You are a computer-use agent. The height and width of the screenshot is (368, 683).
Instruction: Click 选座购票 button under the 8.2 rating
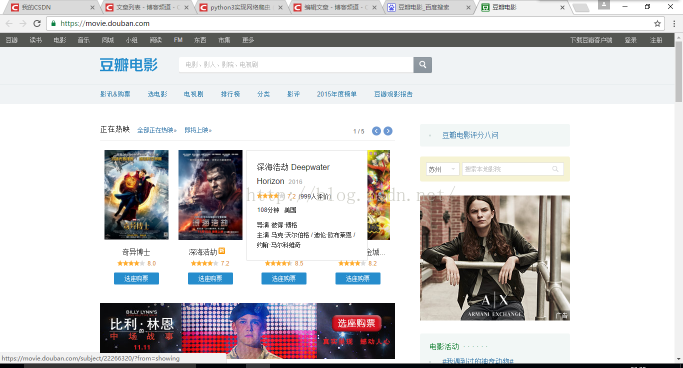(358, 278)
